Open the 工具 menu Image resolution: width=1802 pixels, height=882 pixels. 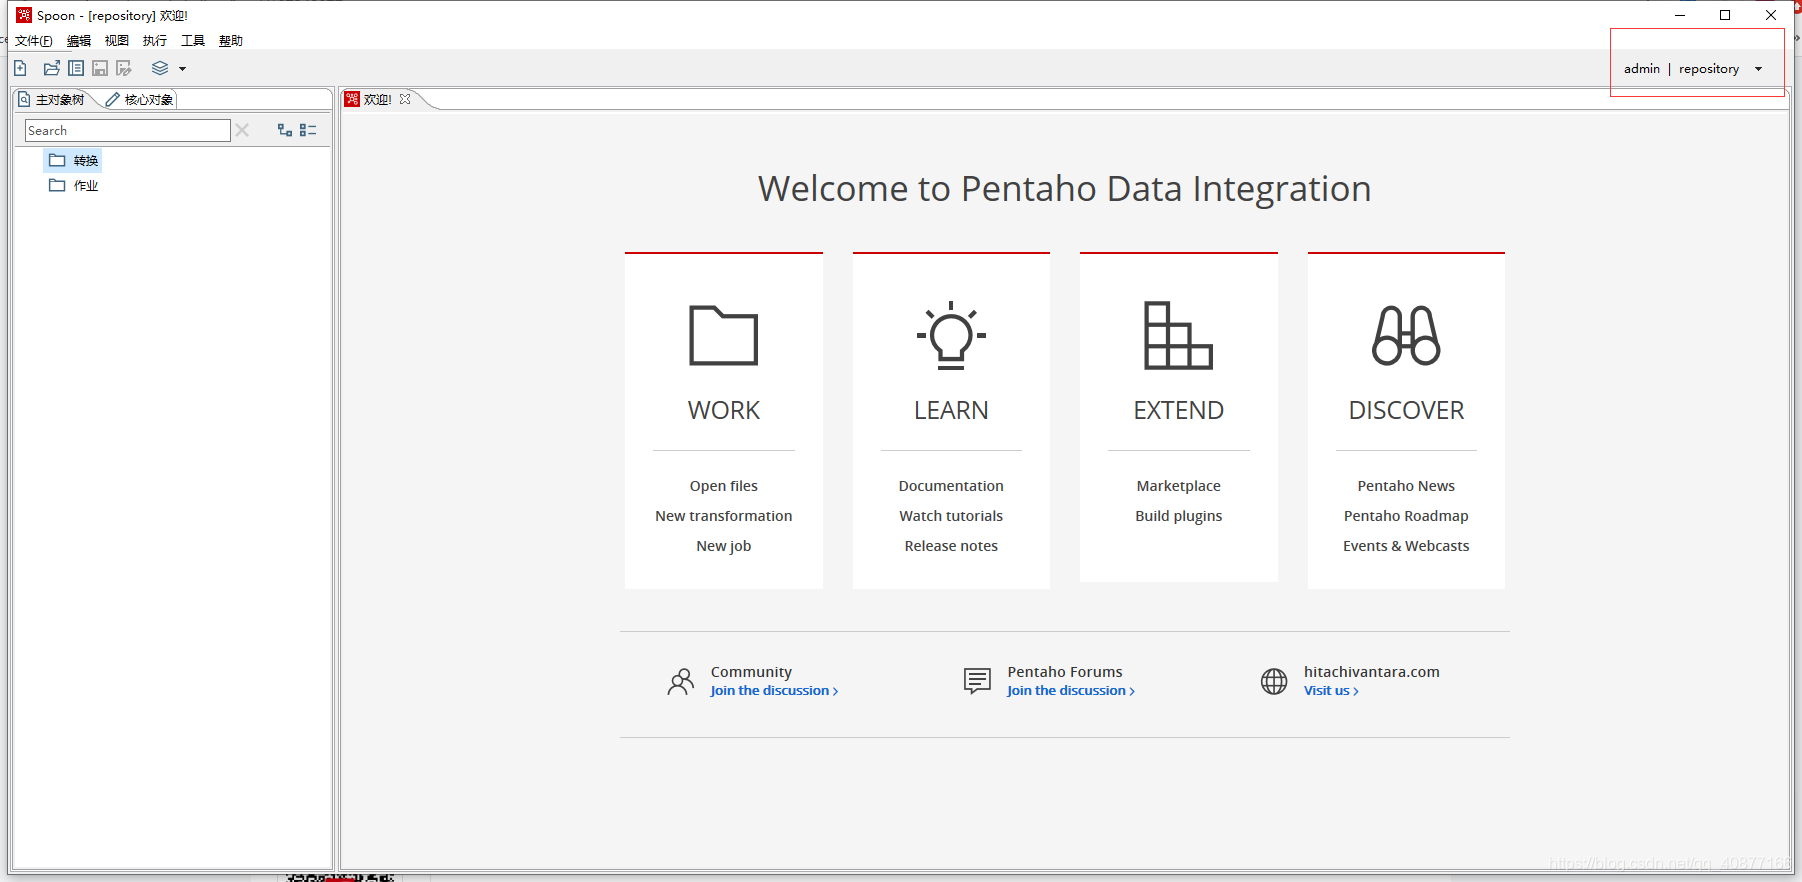click(193, 41)
